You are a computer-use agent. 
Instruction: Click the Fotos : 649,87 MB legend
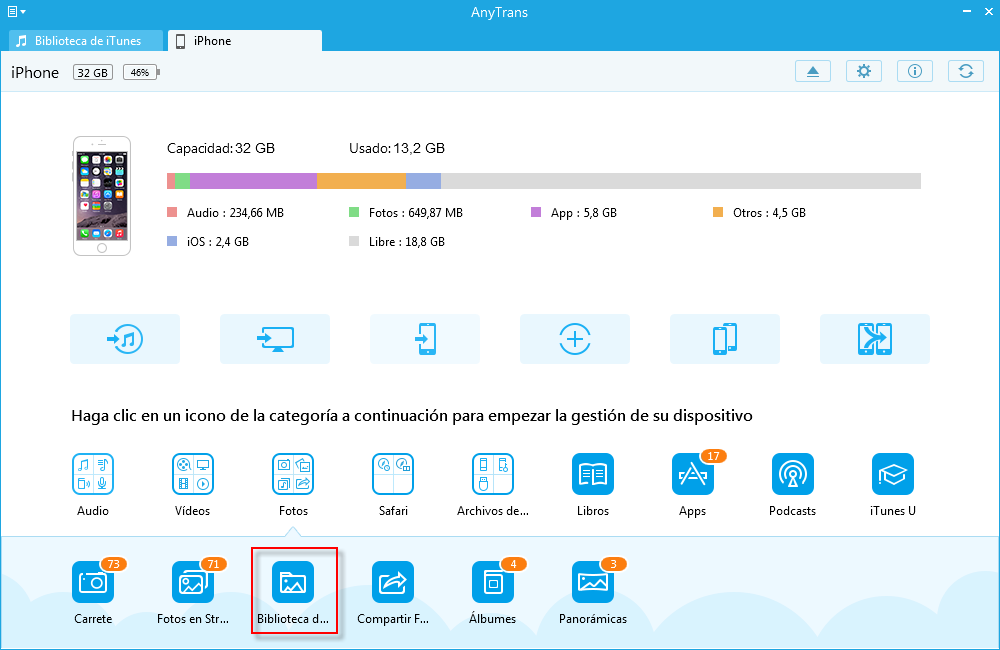[406, 212]
